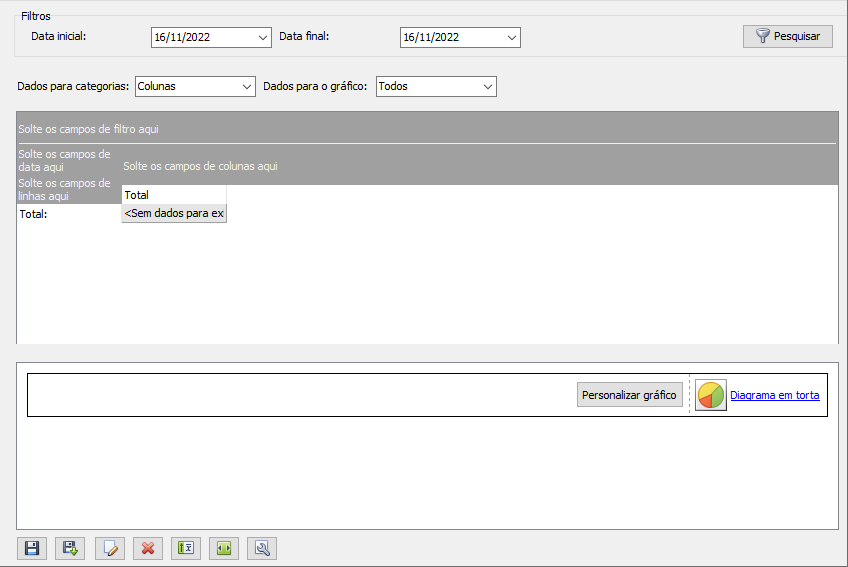Click the red X delete icon
Image resolution: width=848 pixels, height=567 pixels.
148,549
